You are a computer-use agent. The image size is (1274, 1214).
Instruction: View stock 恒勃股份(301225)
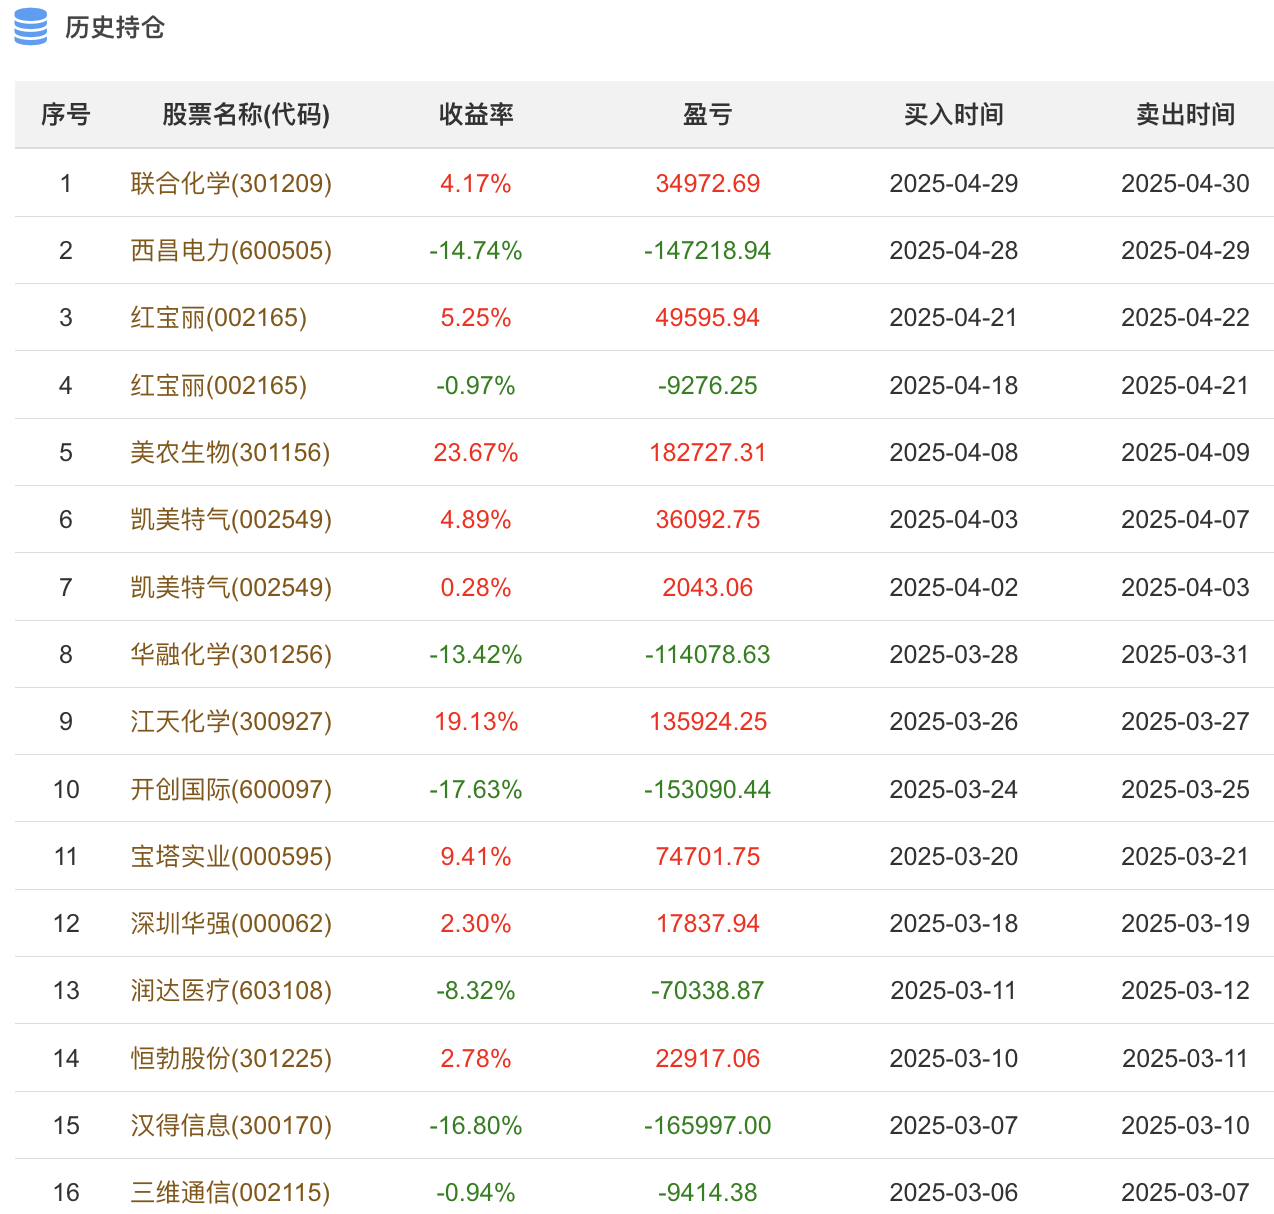231,1059
